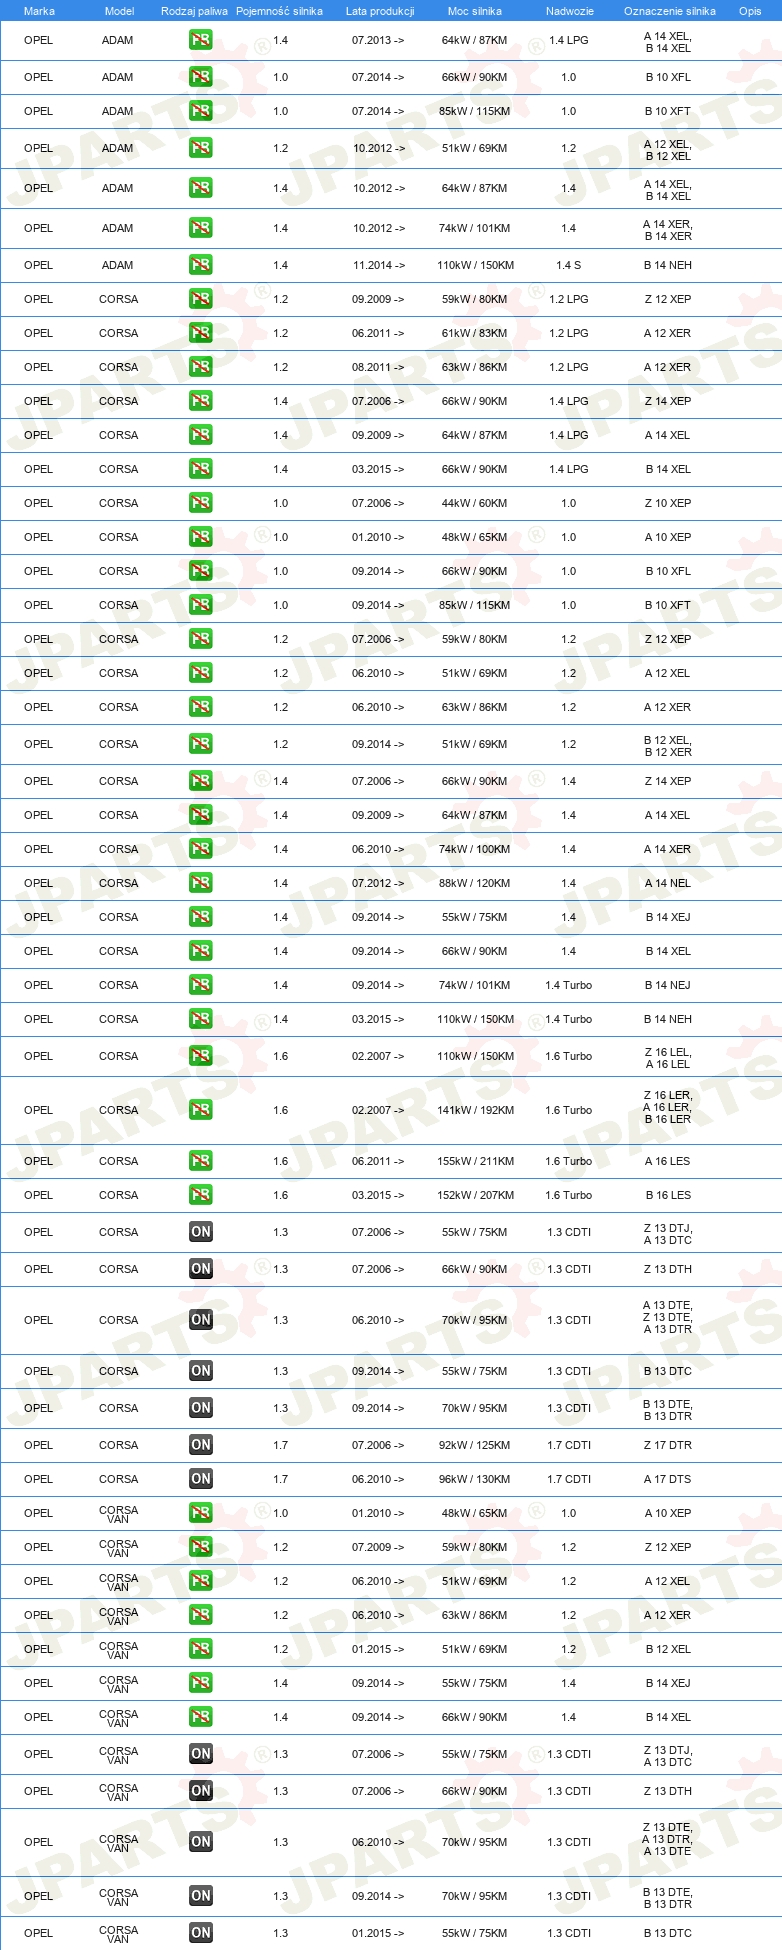Viewport: 782px width, 1950px height.
Task: Click the 11.2014 -> production date cell
Action: [x=378, y=265]
